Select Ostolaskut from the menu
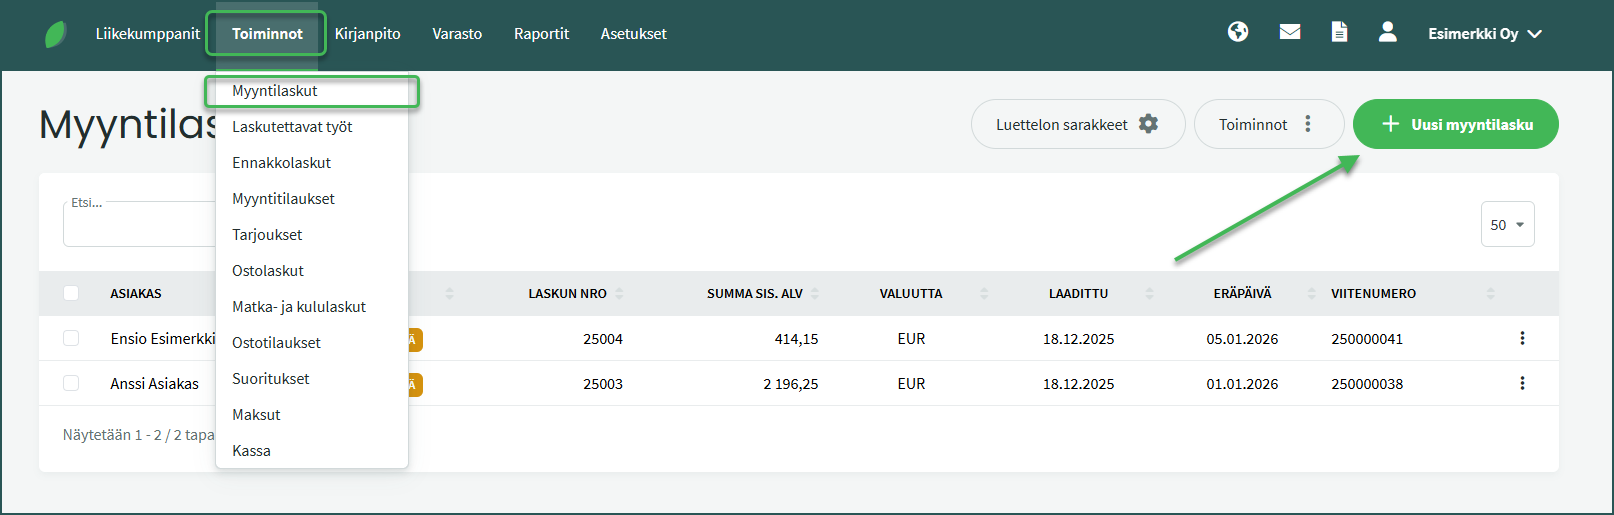This screenshot has height=515, width=1614. click(268, 271)
